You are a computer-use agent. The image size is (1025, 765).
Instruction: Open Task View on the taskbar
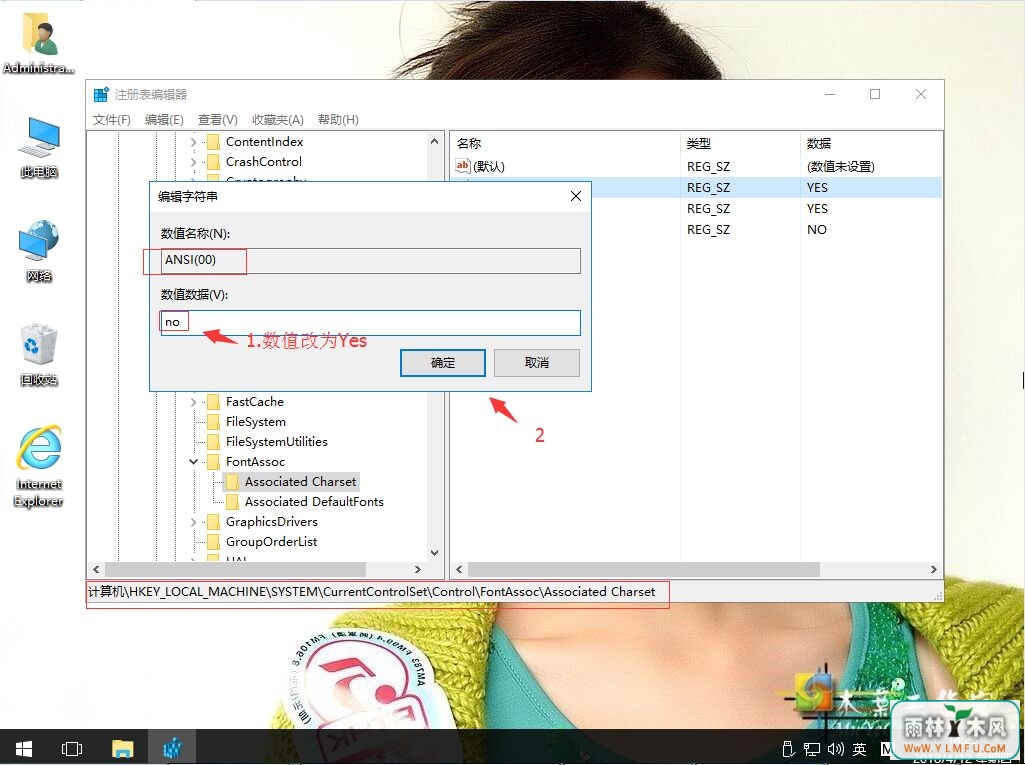coord(72,748)
